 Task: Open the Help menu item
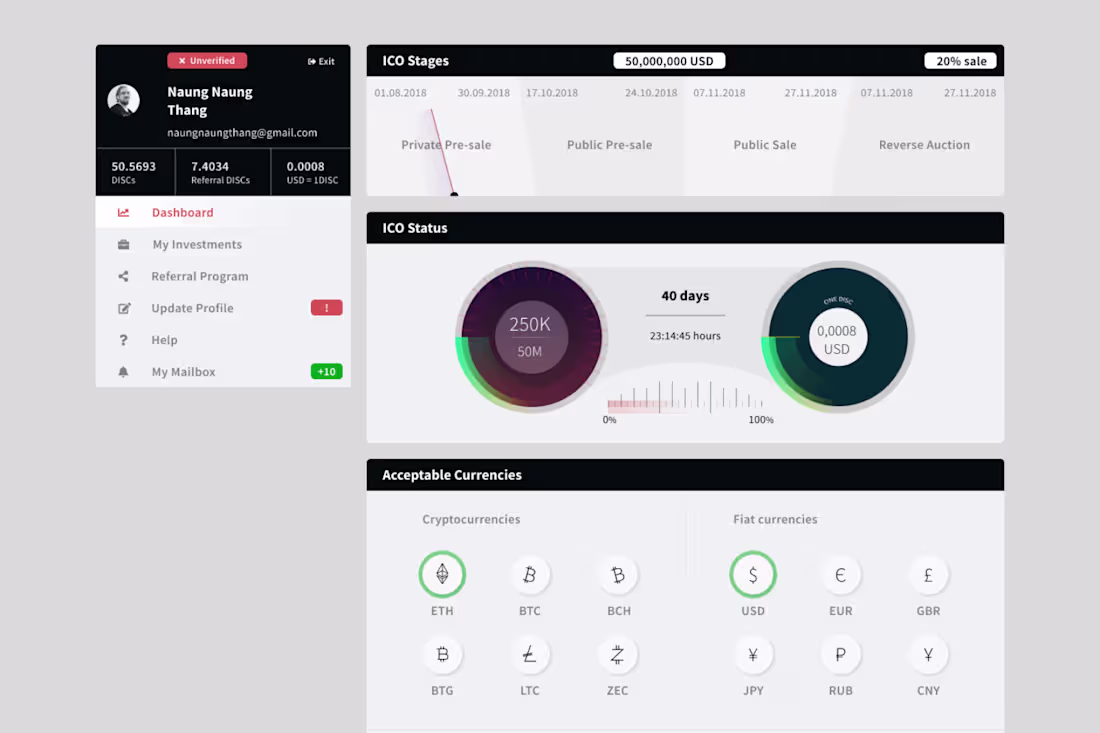[223, 340]
